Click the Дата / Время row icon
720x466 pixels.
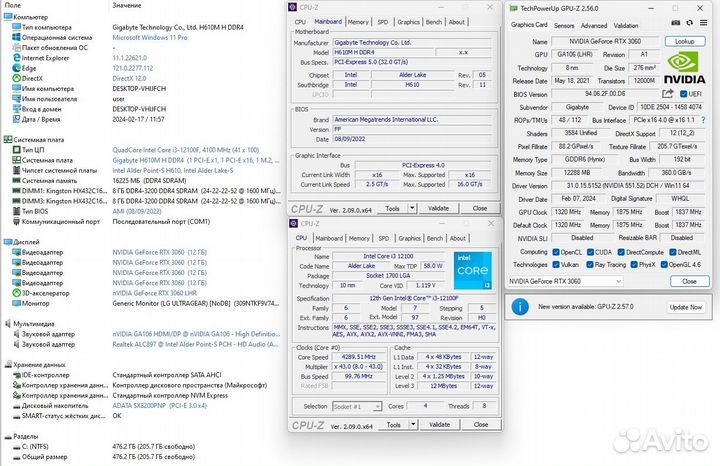pos(17,119)
